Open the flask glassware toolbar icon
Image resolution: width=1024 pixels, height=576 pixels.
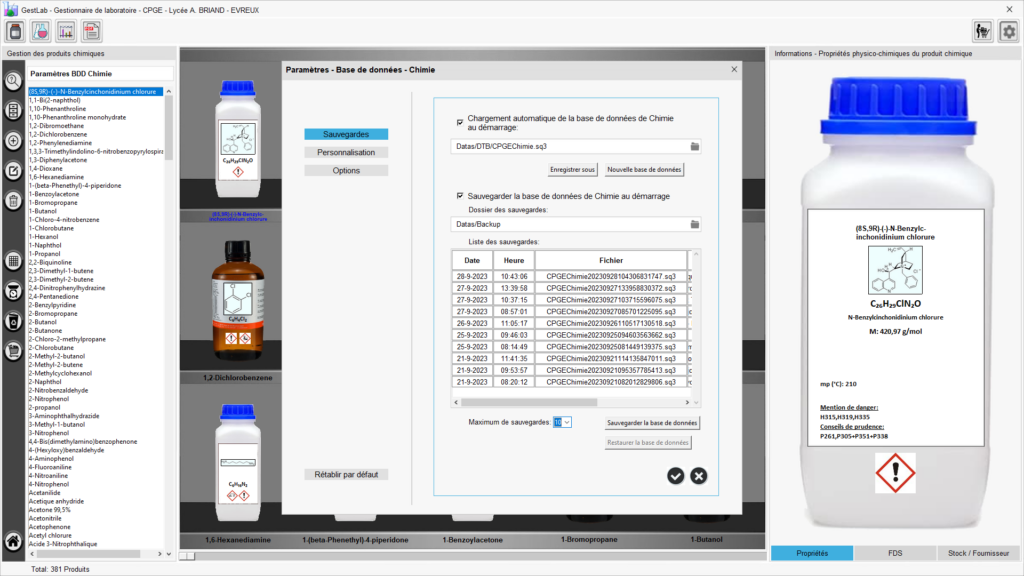click(x=41, y=30)
